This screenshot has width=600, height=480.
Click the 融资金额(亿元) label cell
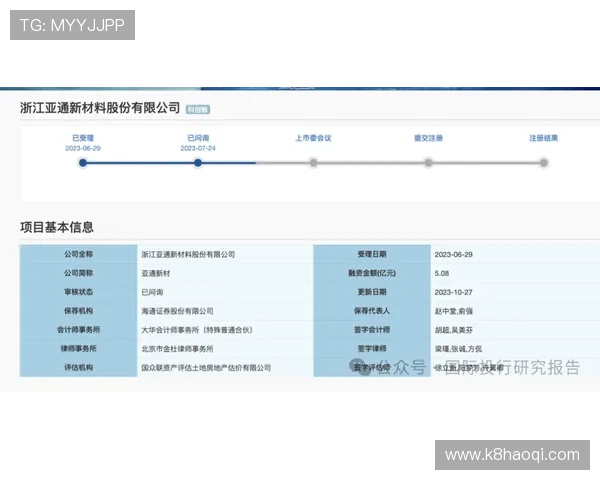click(372, 273)
